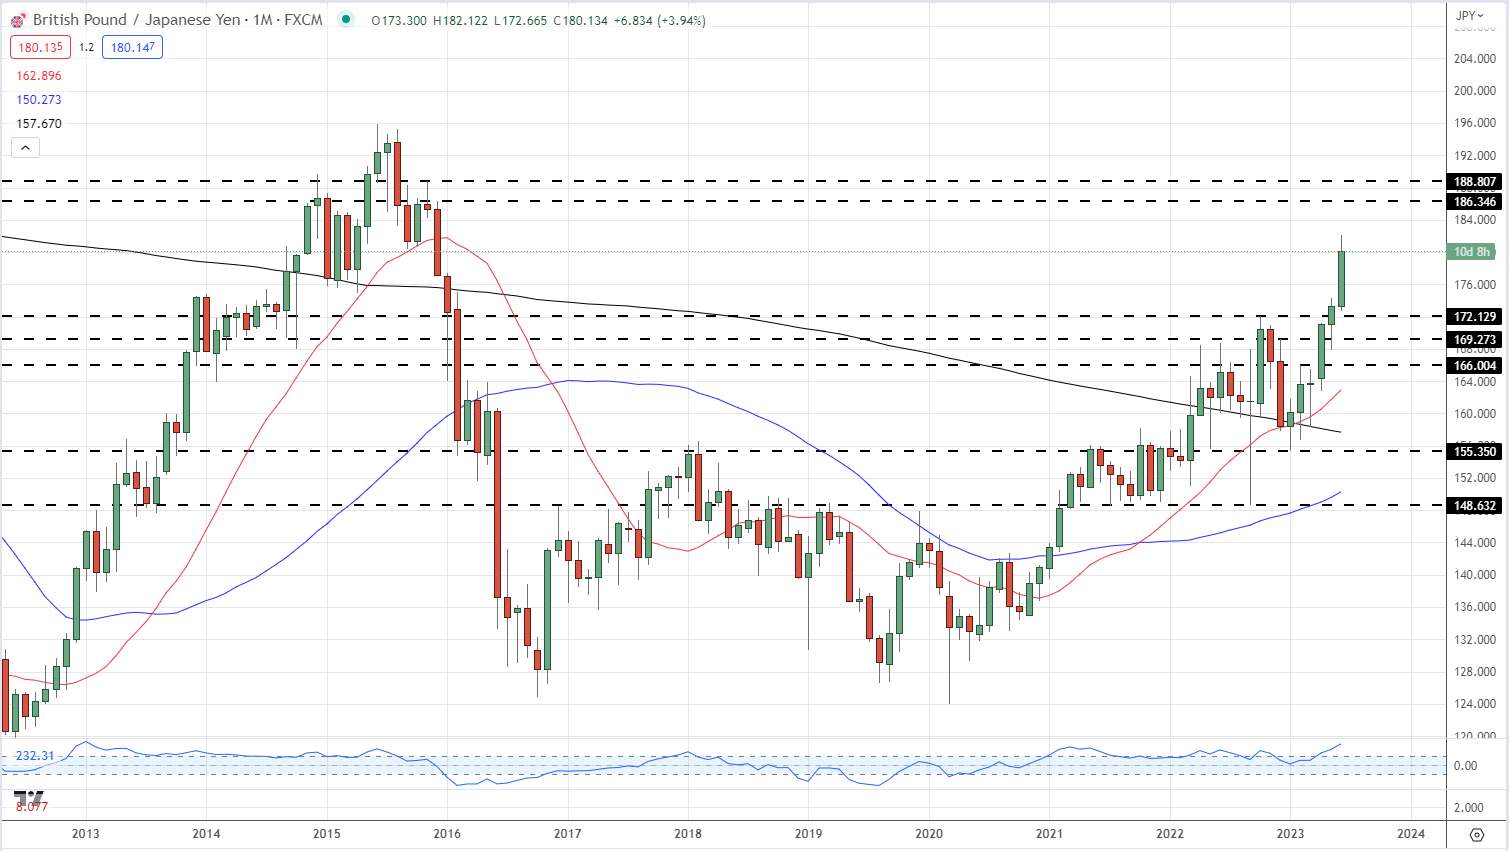Click the 2013 time axis label
The image size is (1509, 851).
pyautogui.click(x=86, y=834)
